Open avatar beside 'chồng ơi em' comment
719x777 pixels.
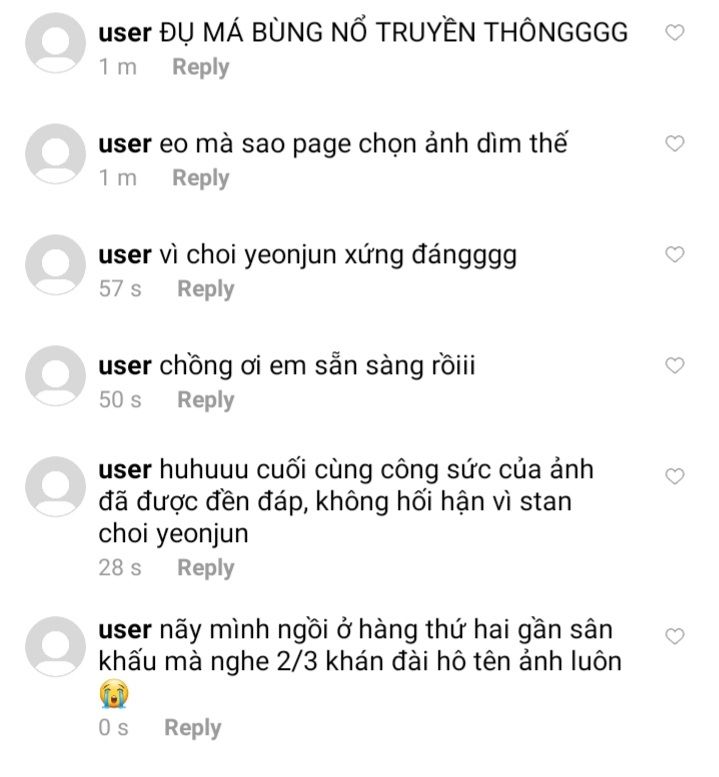point(55,376)
